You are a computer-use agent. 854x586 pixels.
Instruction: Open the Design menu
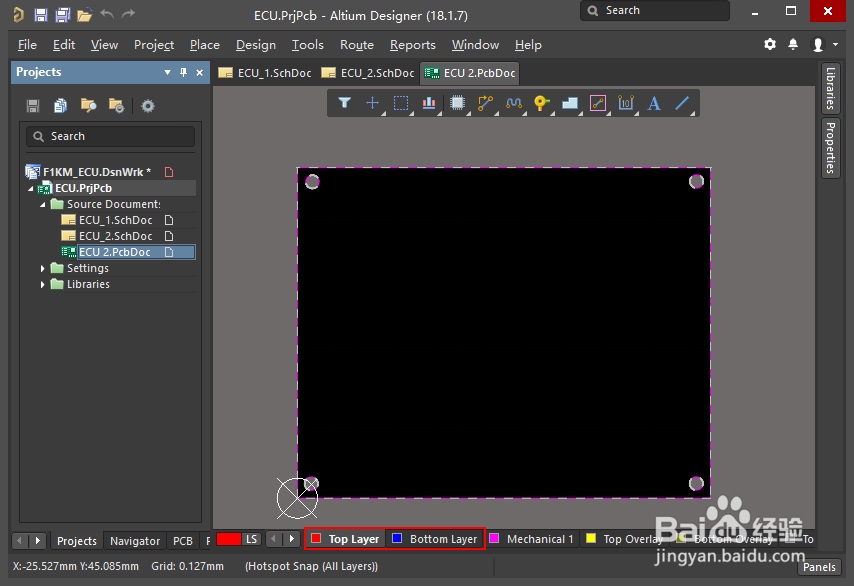point(255,45)
